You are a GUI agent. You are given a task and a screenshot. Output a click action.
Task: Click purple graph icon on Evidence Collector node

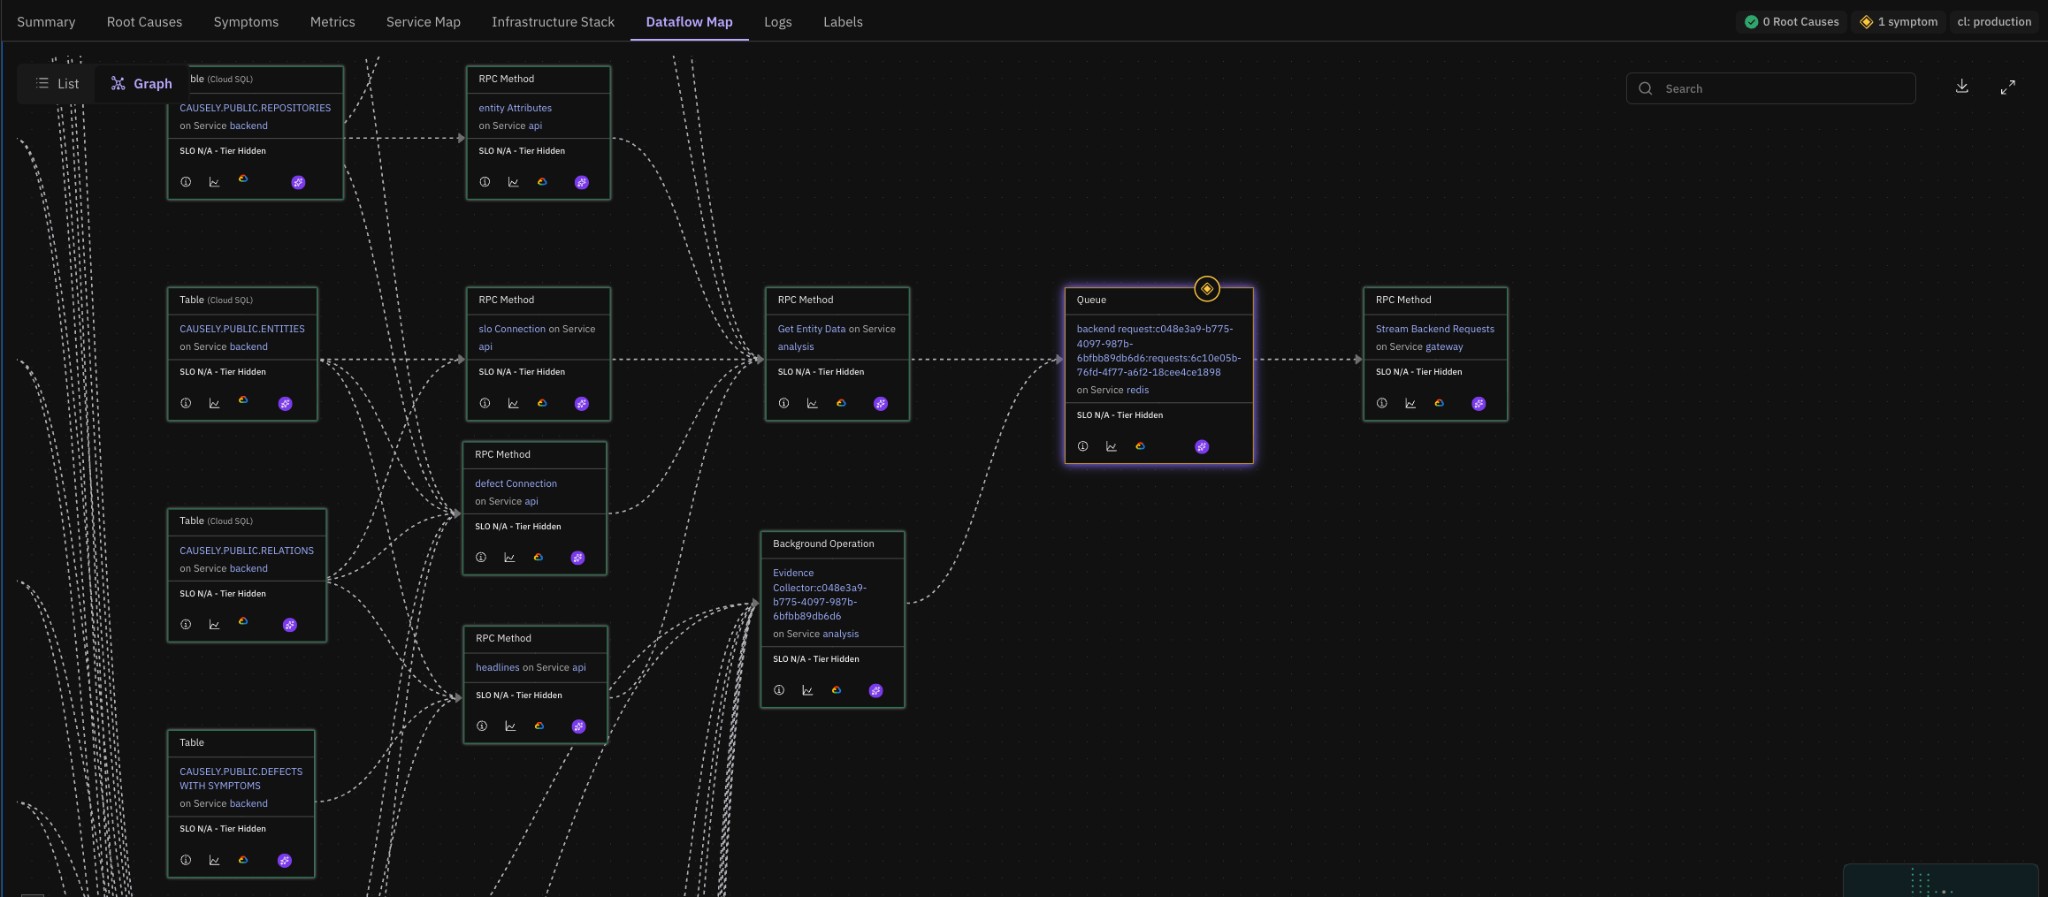tap(876, 691)
